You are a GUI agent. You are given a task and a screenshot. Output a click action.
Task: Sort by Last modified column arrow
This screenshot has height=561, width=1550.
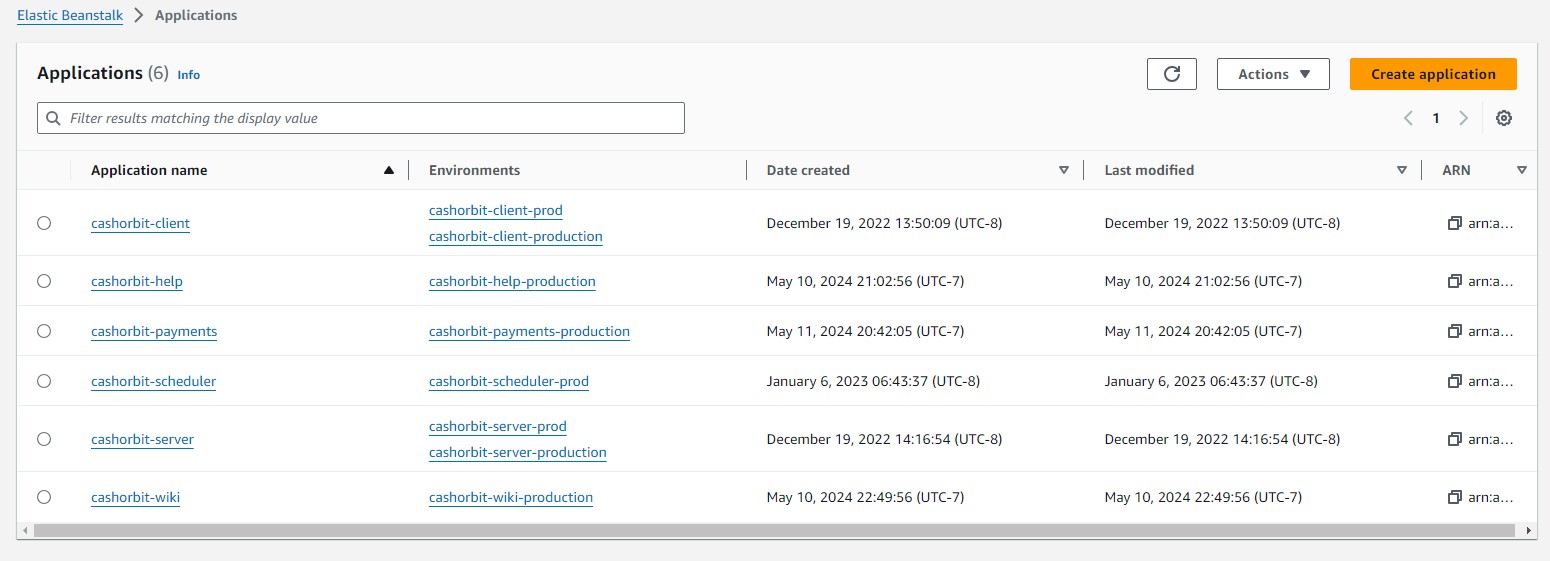coord(1402,170)
